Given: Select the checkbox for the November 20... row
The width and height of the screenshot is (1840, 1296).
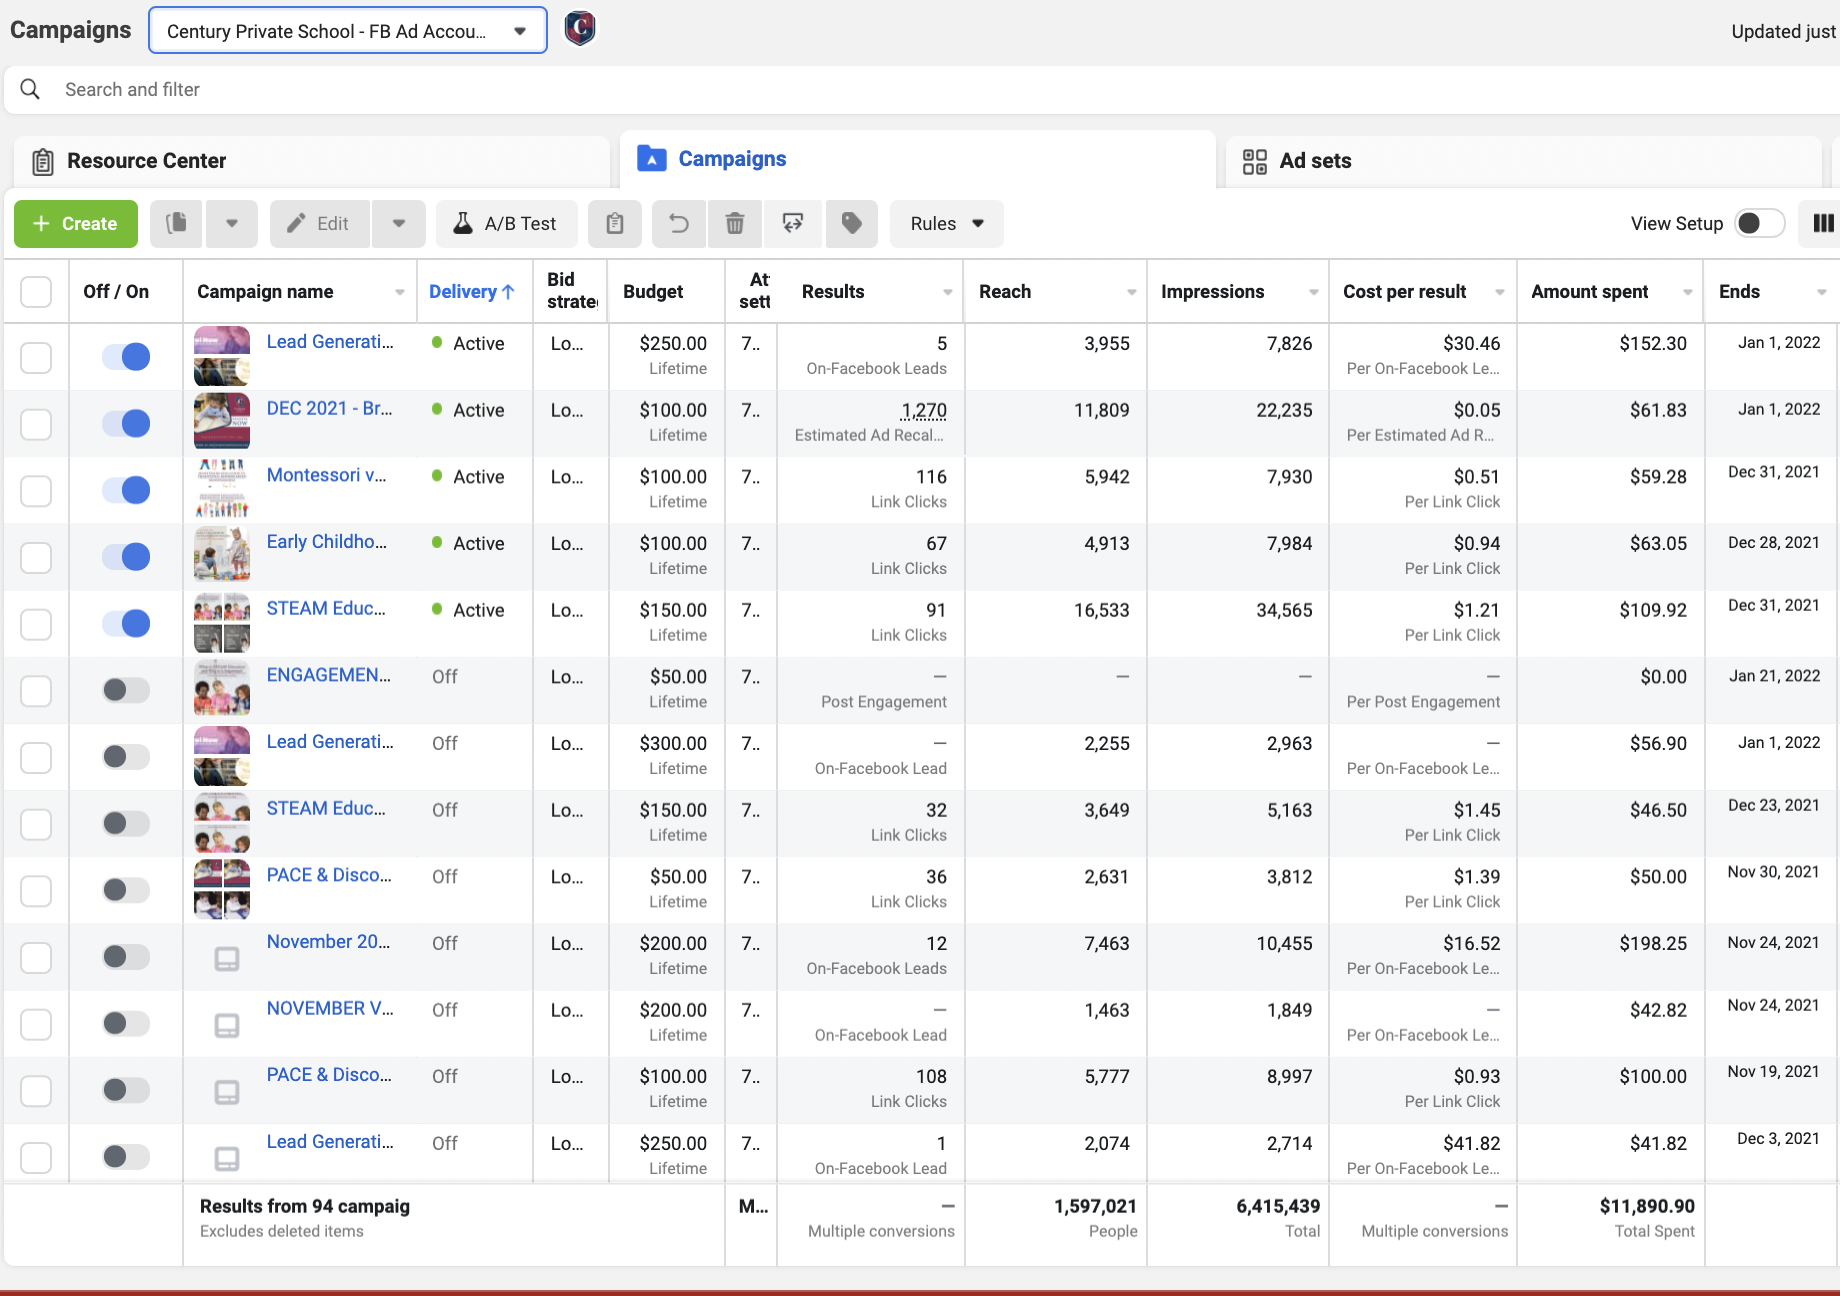Looking at the screenshot, I should click(x=36, y=957).
